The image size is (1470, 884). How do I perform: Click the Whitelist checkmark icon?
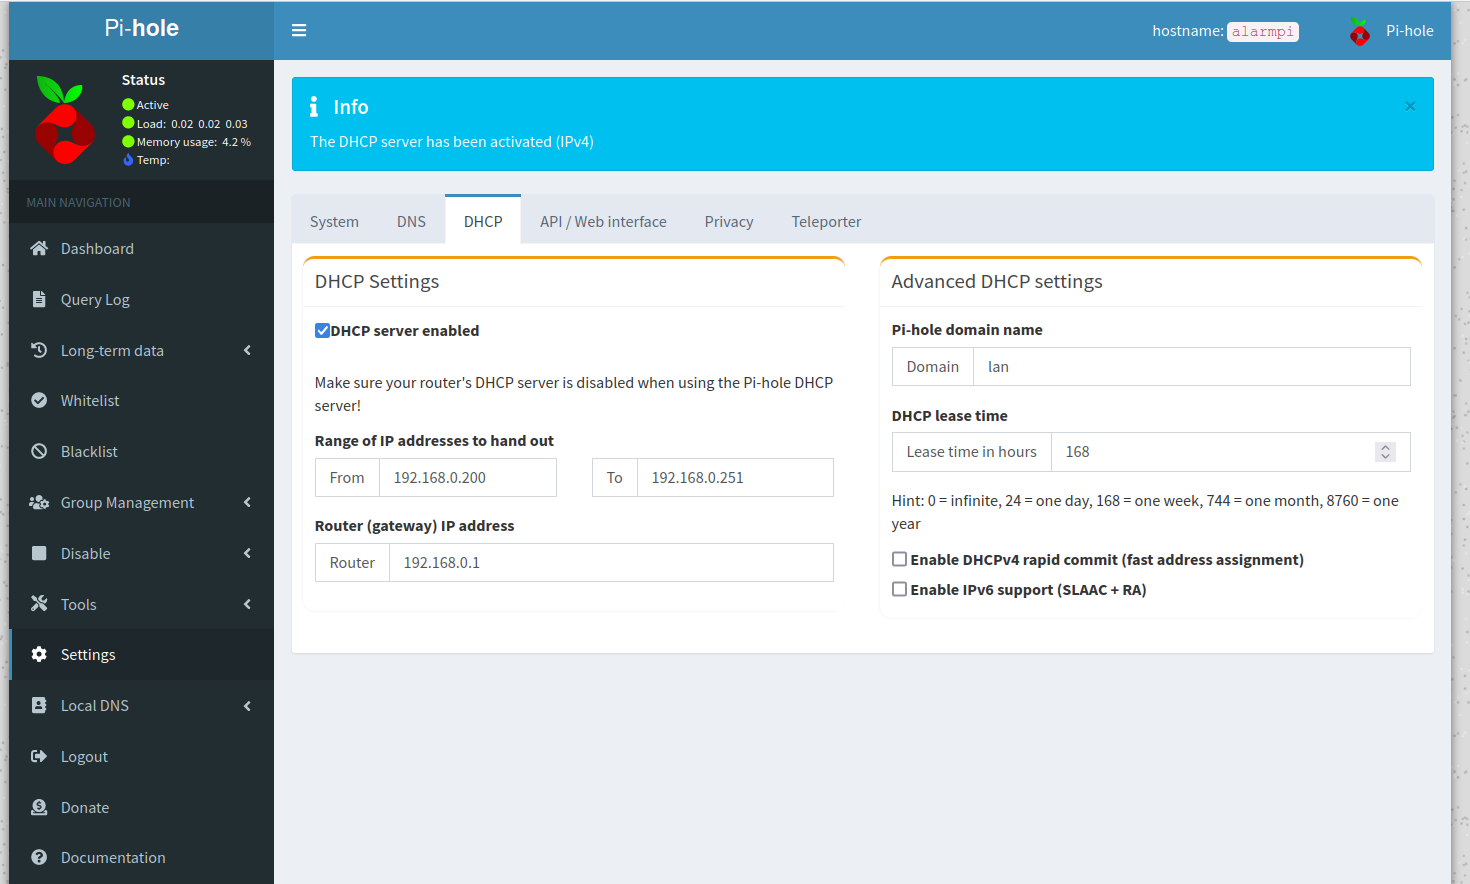pos(39,400)
